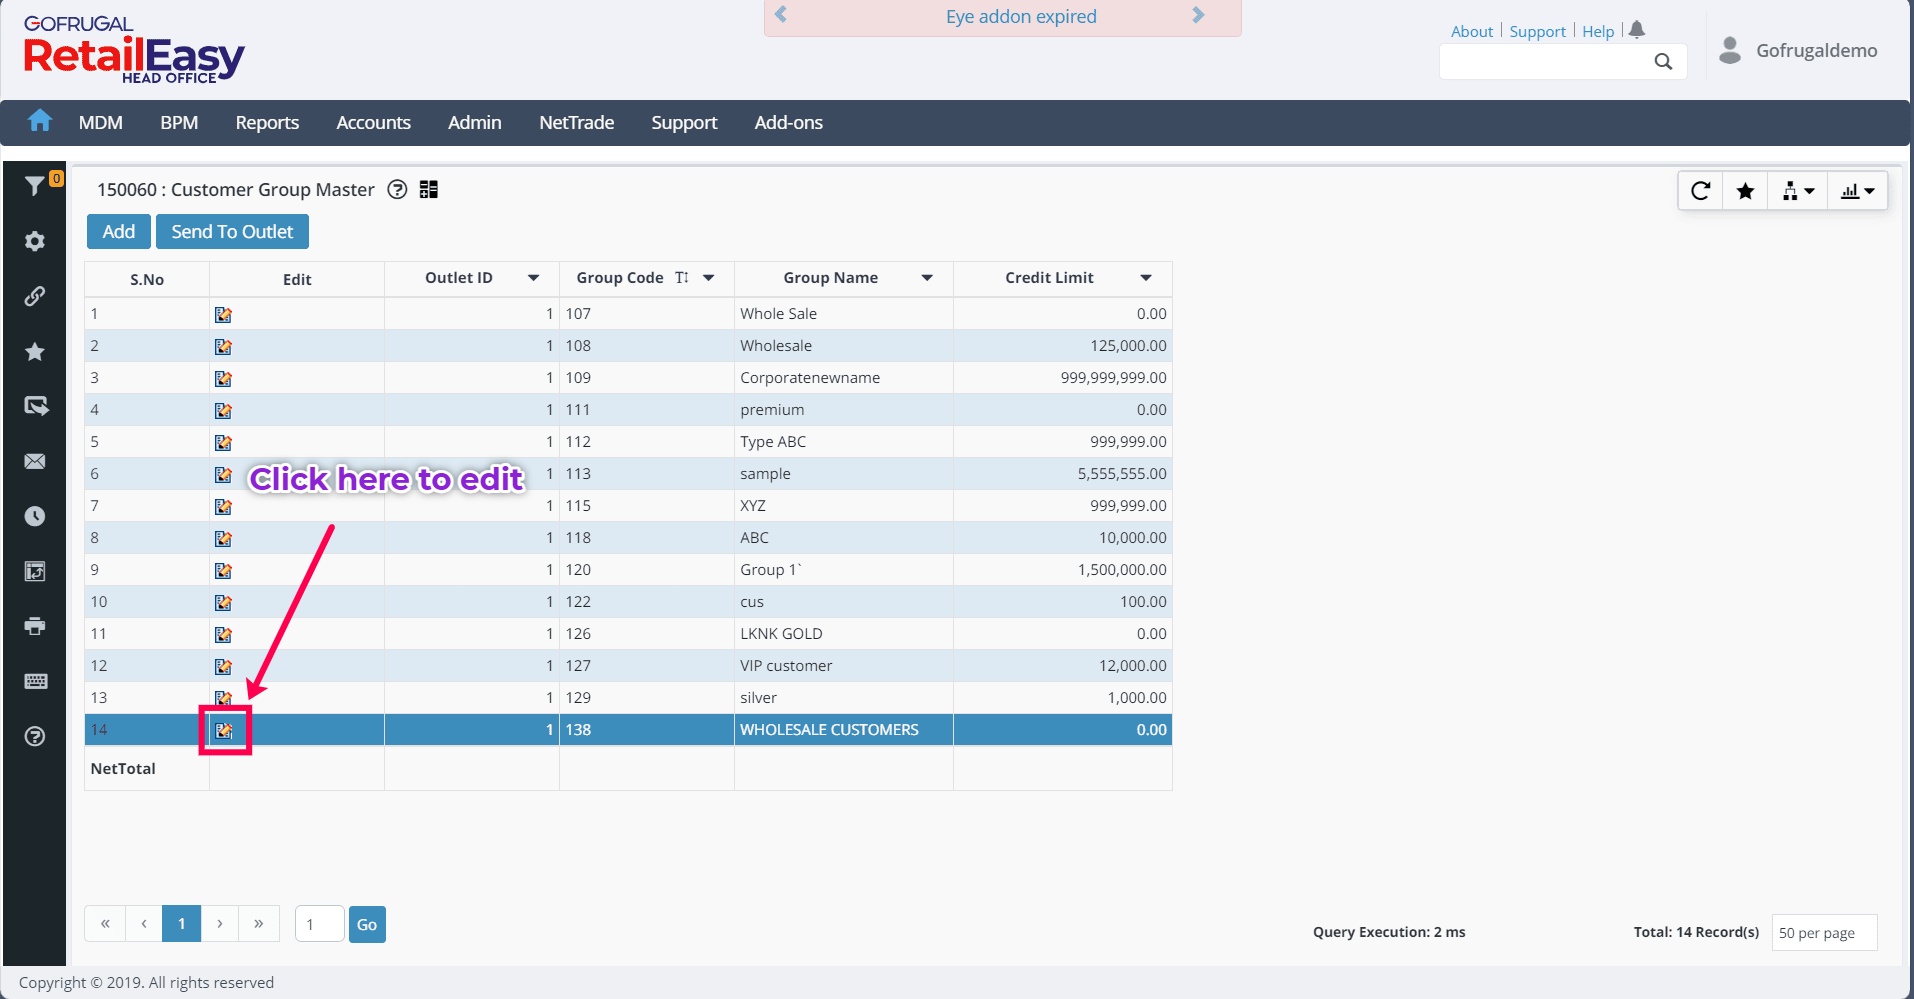Go to previous page arrow

click(144, 923)
